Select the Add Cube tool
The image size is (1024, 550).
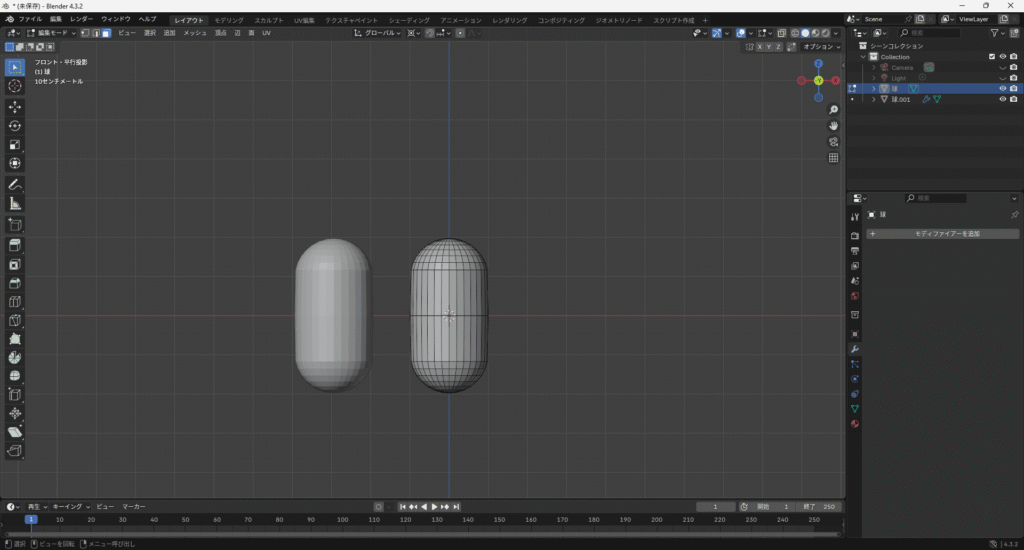click(x=14, y=225)
